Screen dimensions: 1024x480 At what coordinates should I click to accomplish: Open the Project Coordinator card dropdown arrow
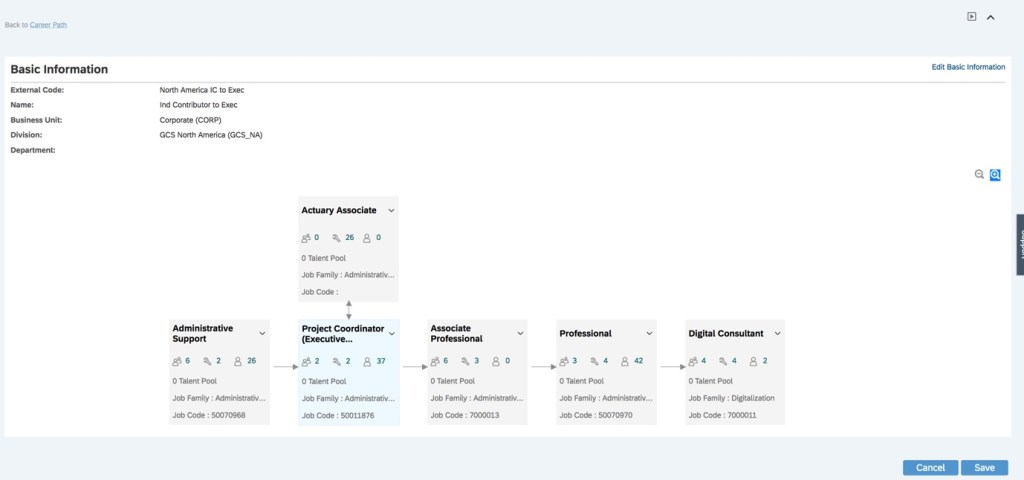pos(392,333)
